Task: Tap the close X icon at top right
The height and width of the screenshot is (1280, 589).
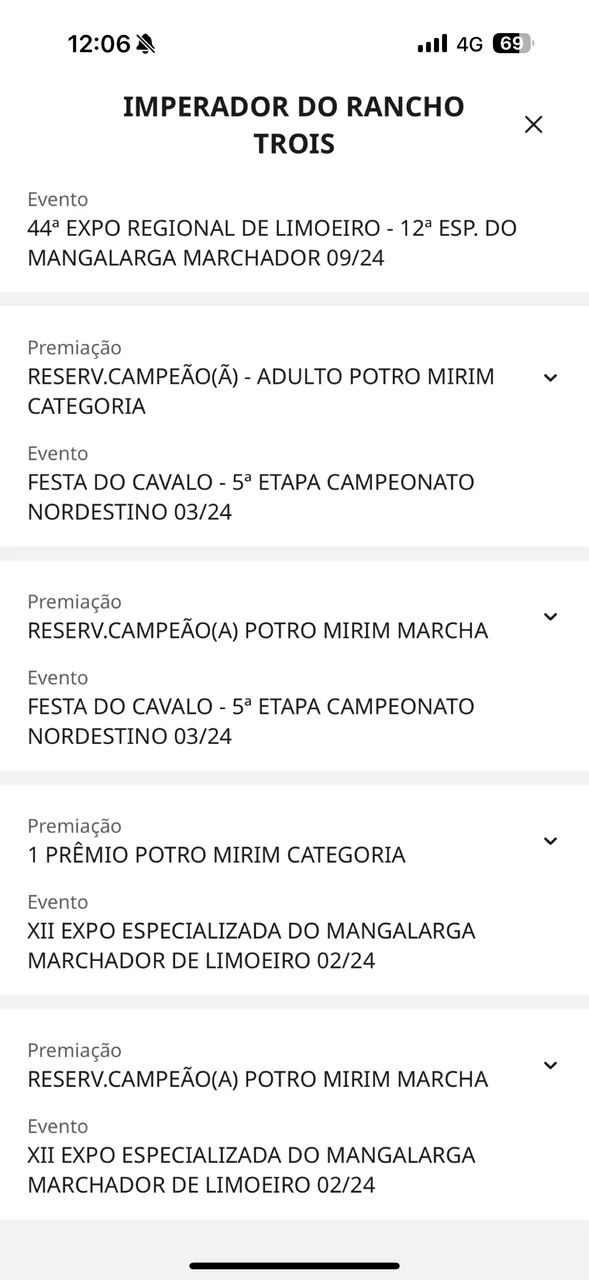Action: 533,124
